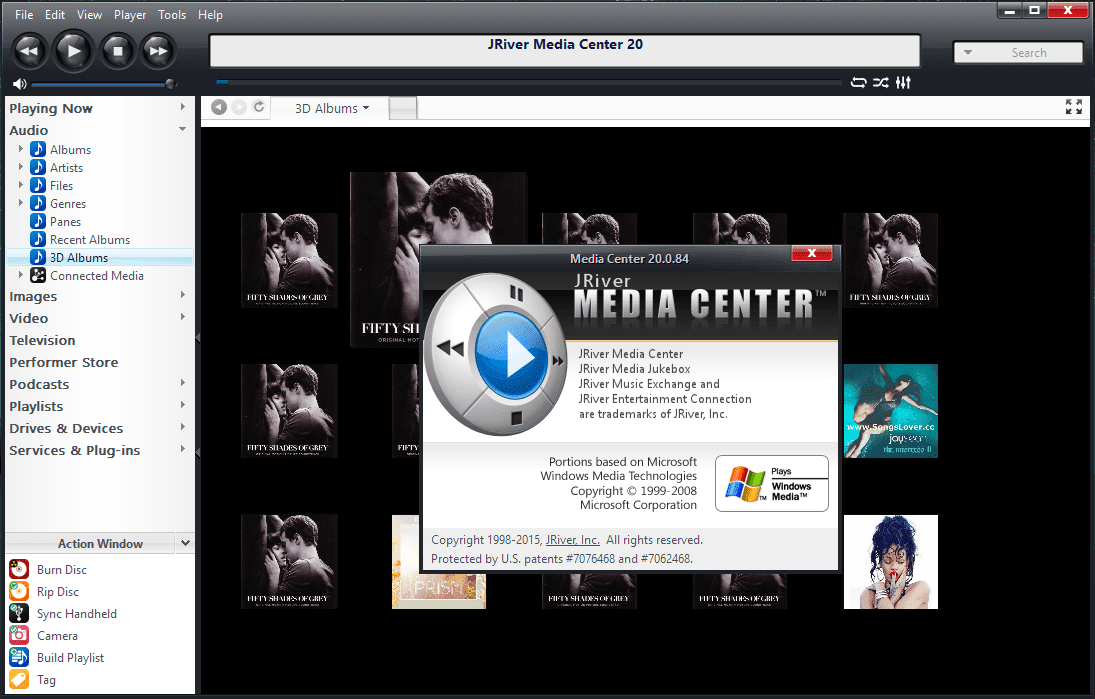The image size is (1095, 699).
Task: Close the Media Center 20.0.84 about dialog
Action: pyautogui.click(x=811, y=253)
